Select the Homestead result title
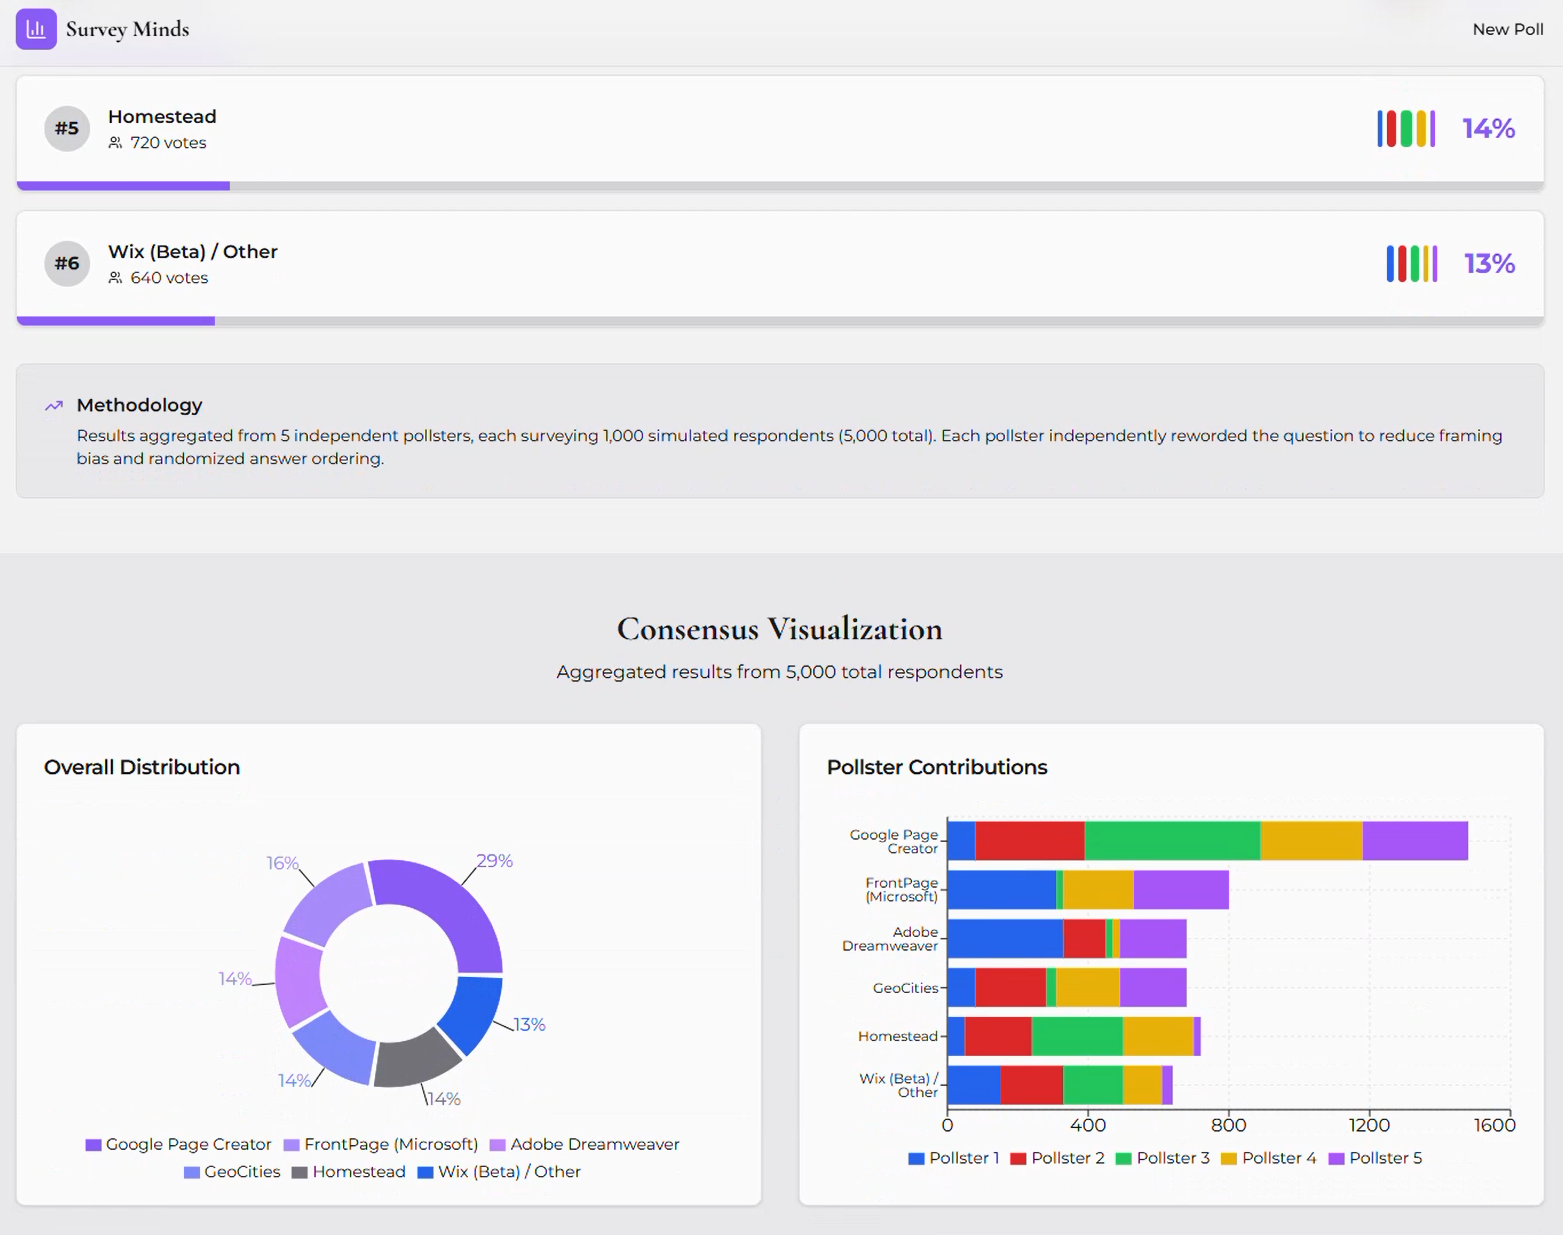 click(x=162, y=116)
